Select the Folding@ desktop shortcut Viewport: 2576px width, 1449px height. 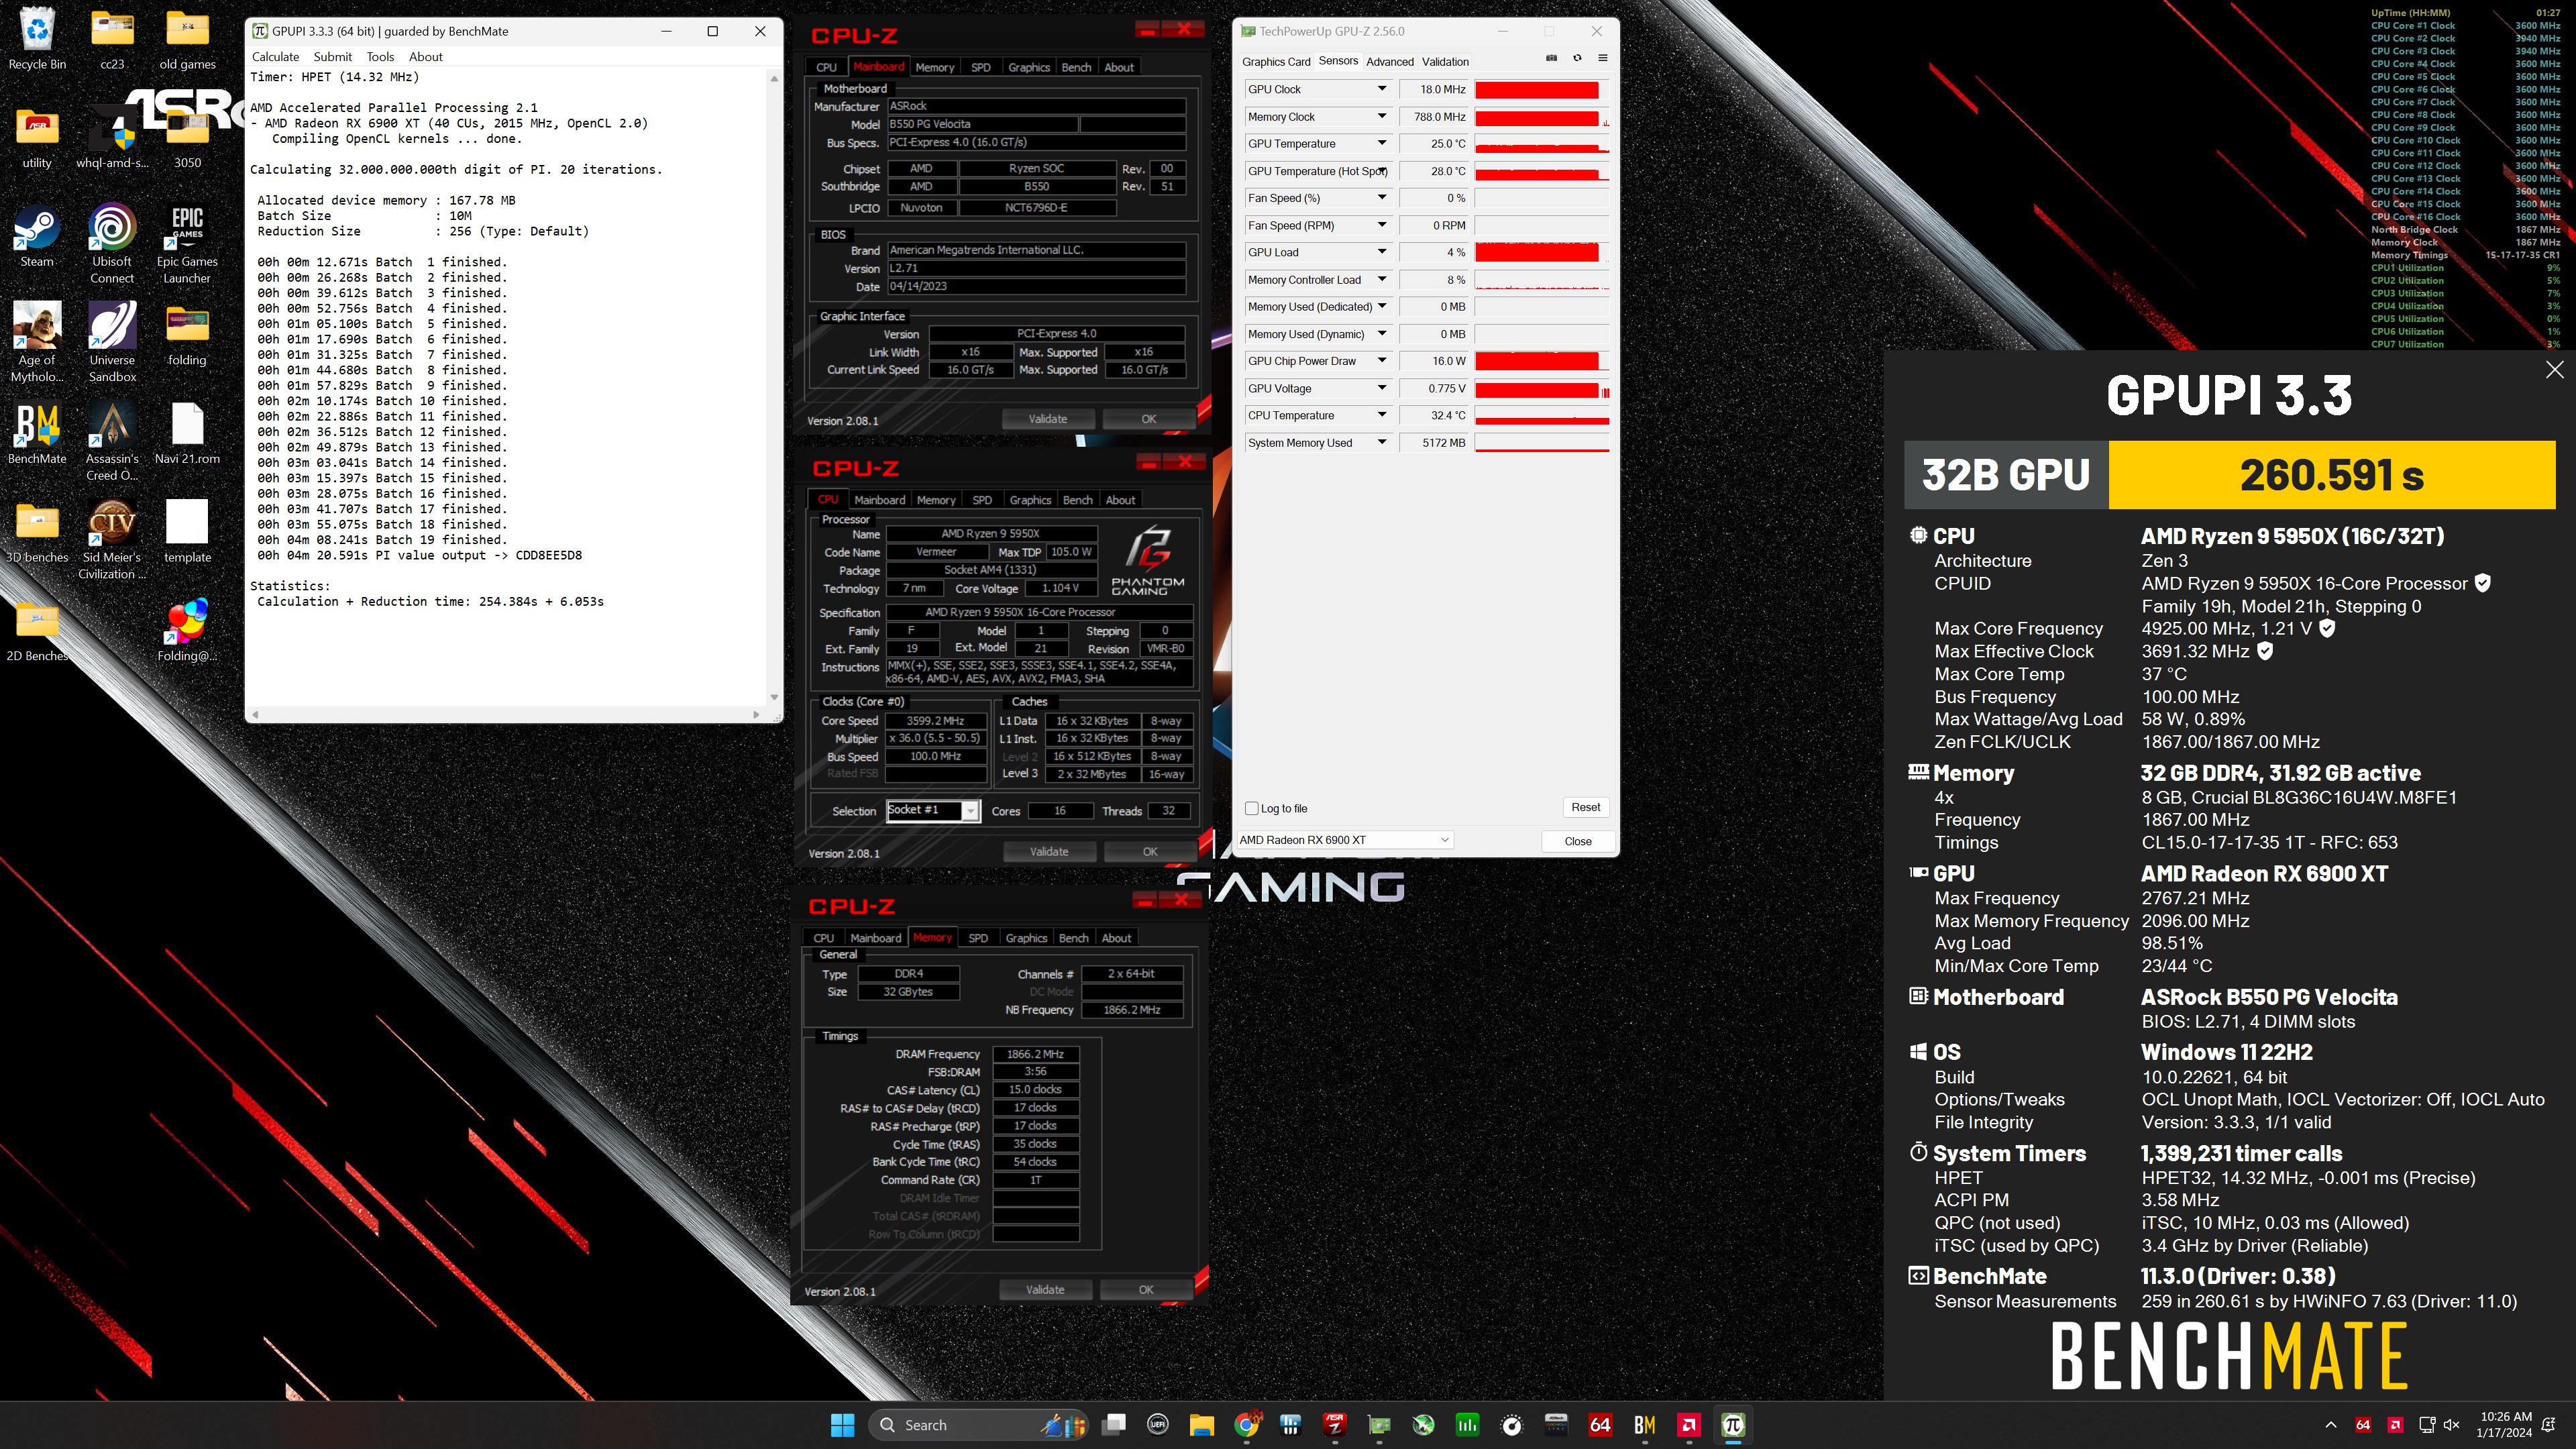coord(187,630)
